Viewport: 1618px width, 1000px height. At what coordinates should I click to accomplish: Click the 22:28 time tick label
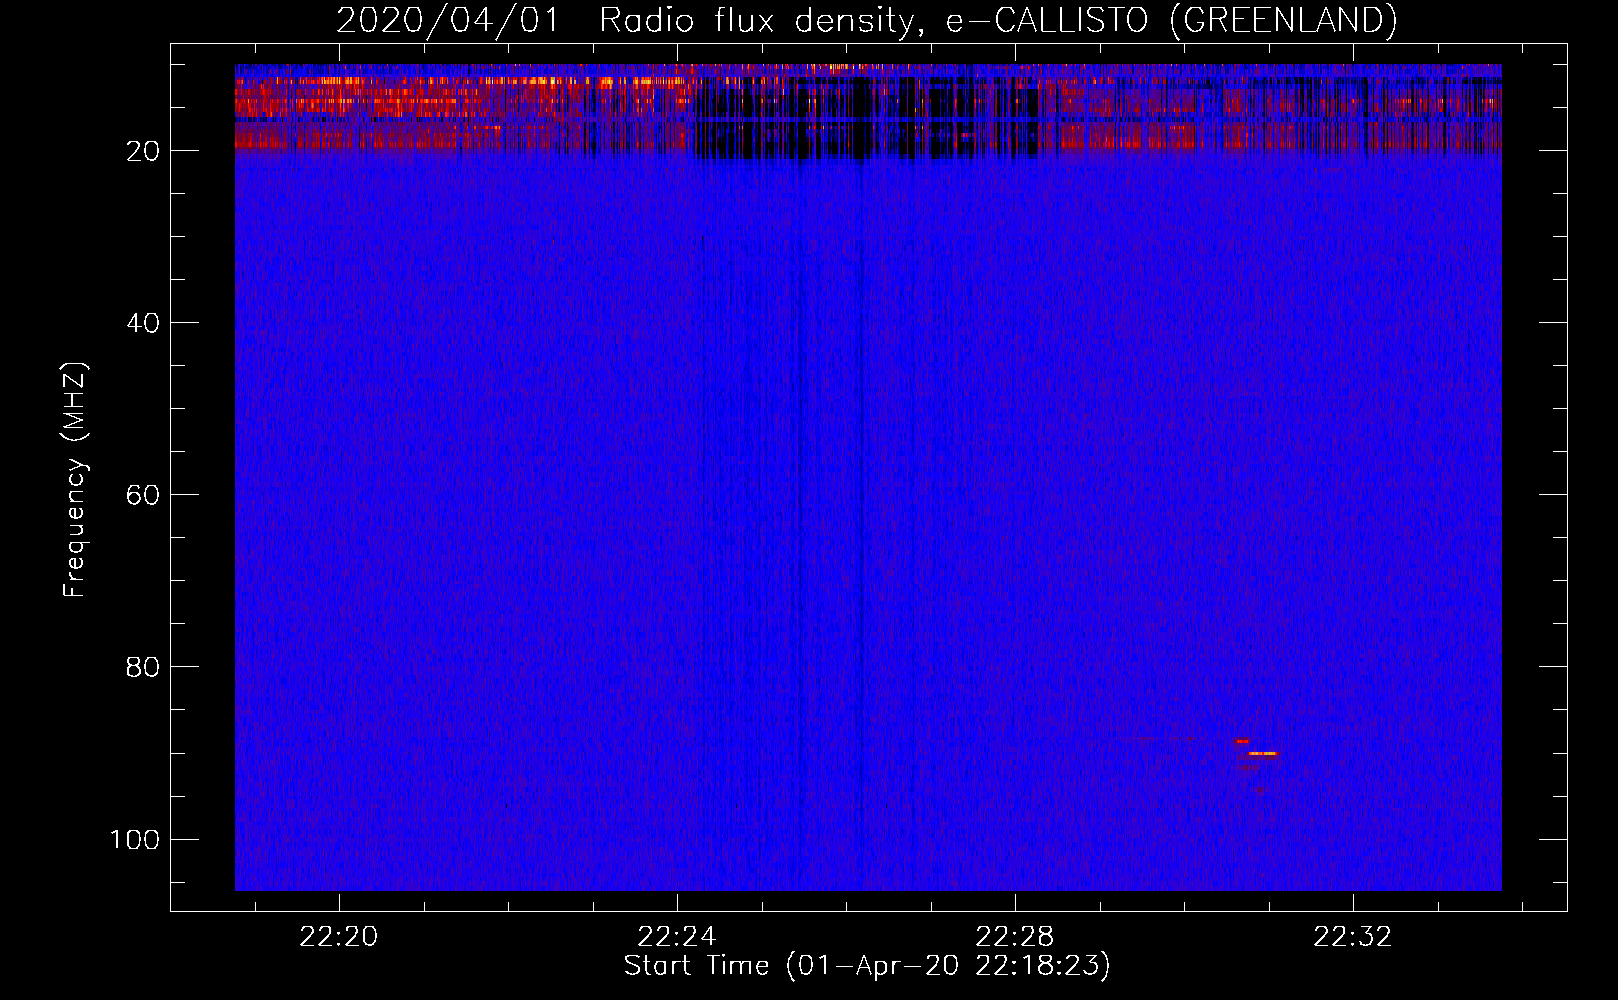pyautogui.click(x=1015, y=937)
